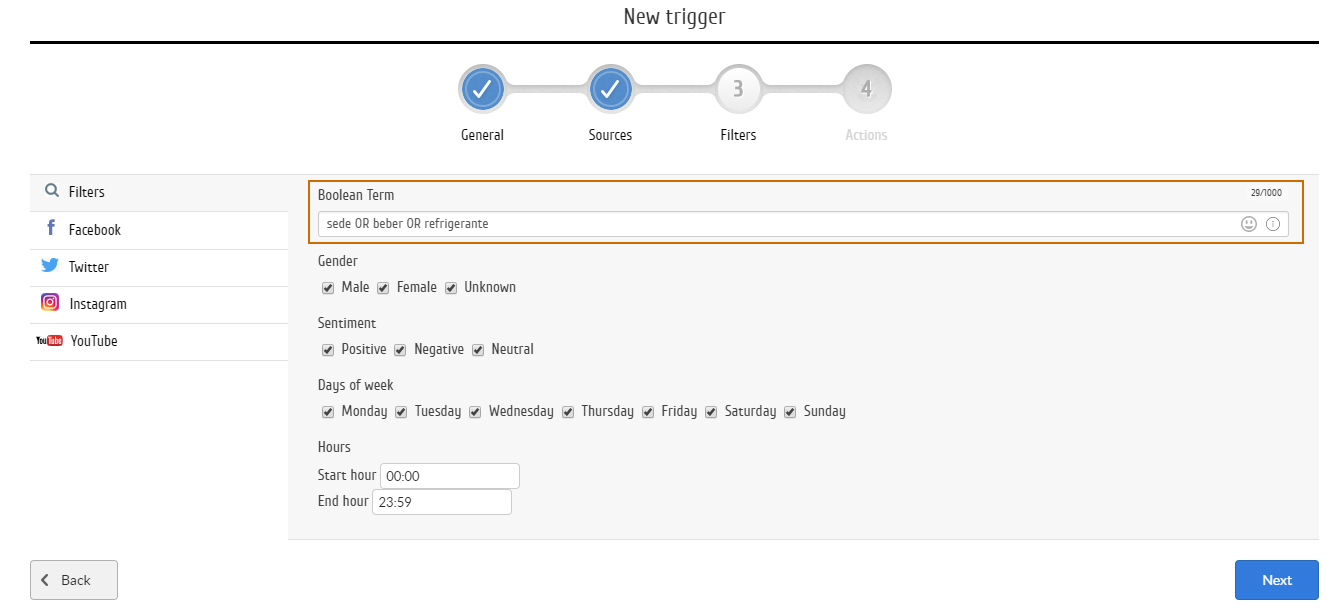Go to completed Sources step circle
The image size is (1342, 616).
610,90
